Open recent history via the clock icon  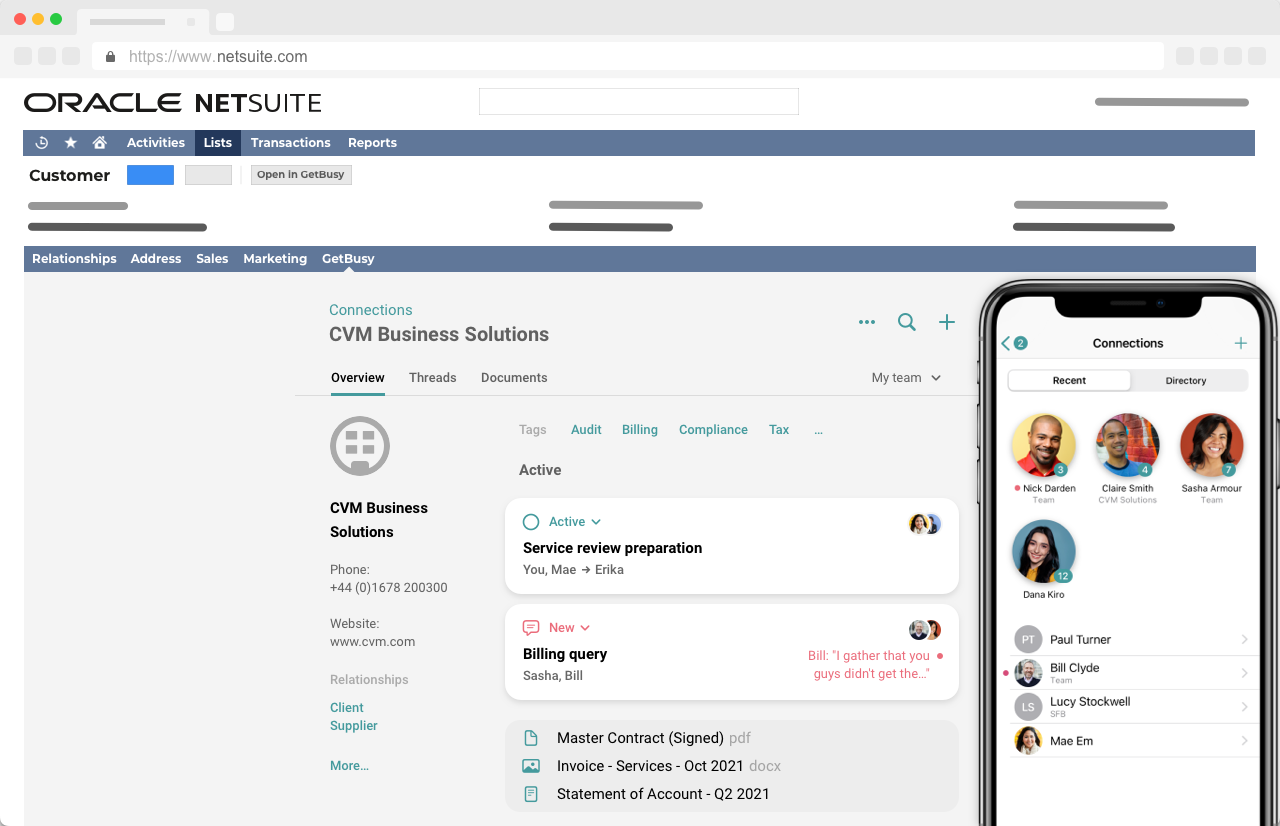(x=41, y=142)
